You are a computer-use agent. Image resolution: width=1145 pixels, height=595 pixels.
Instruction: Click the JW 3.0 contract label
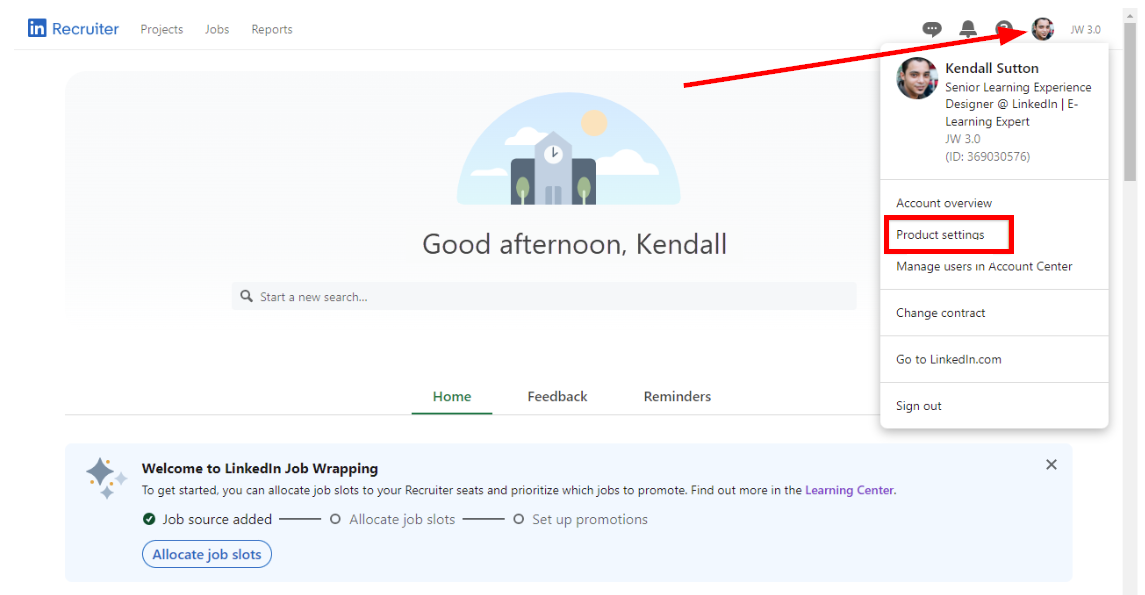(x=1085, y=30)
